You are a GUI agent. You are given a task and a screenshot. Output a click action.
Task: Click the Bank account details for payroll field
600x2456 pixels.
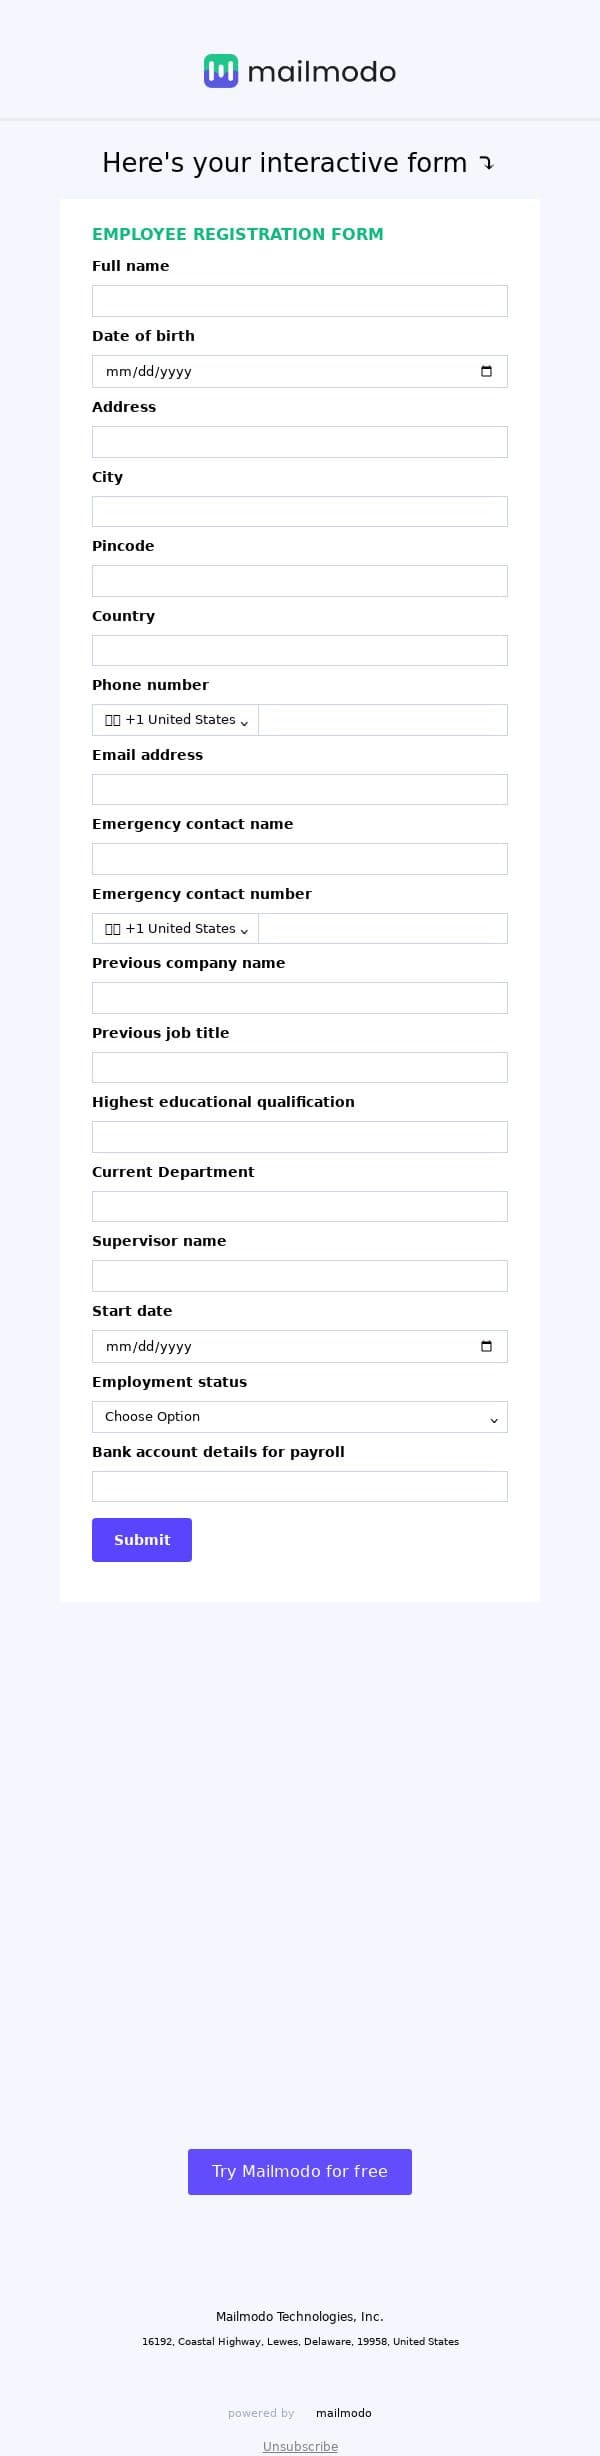[300, 1487]
